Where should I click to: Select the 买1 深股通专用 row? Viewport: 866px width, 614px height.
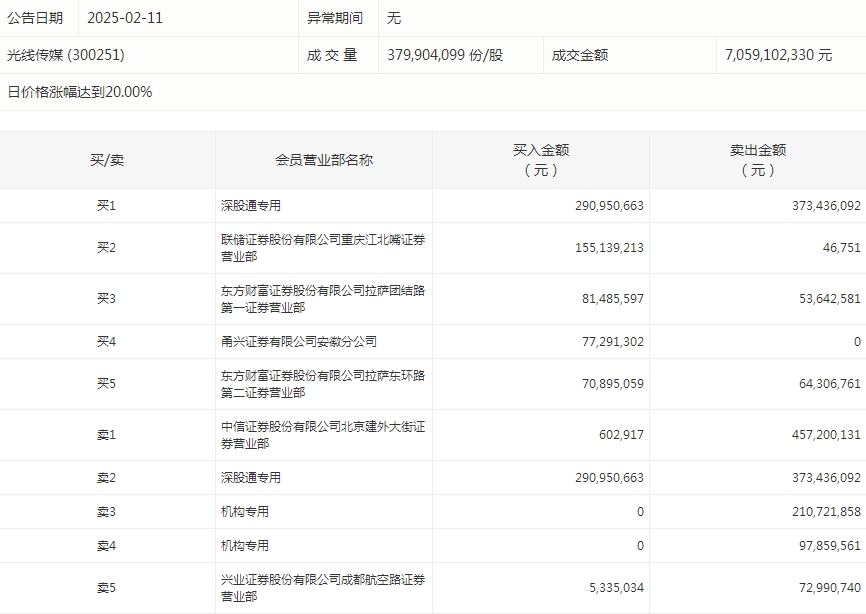433,205
